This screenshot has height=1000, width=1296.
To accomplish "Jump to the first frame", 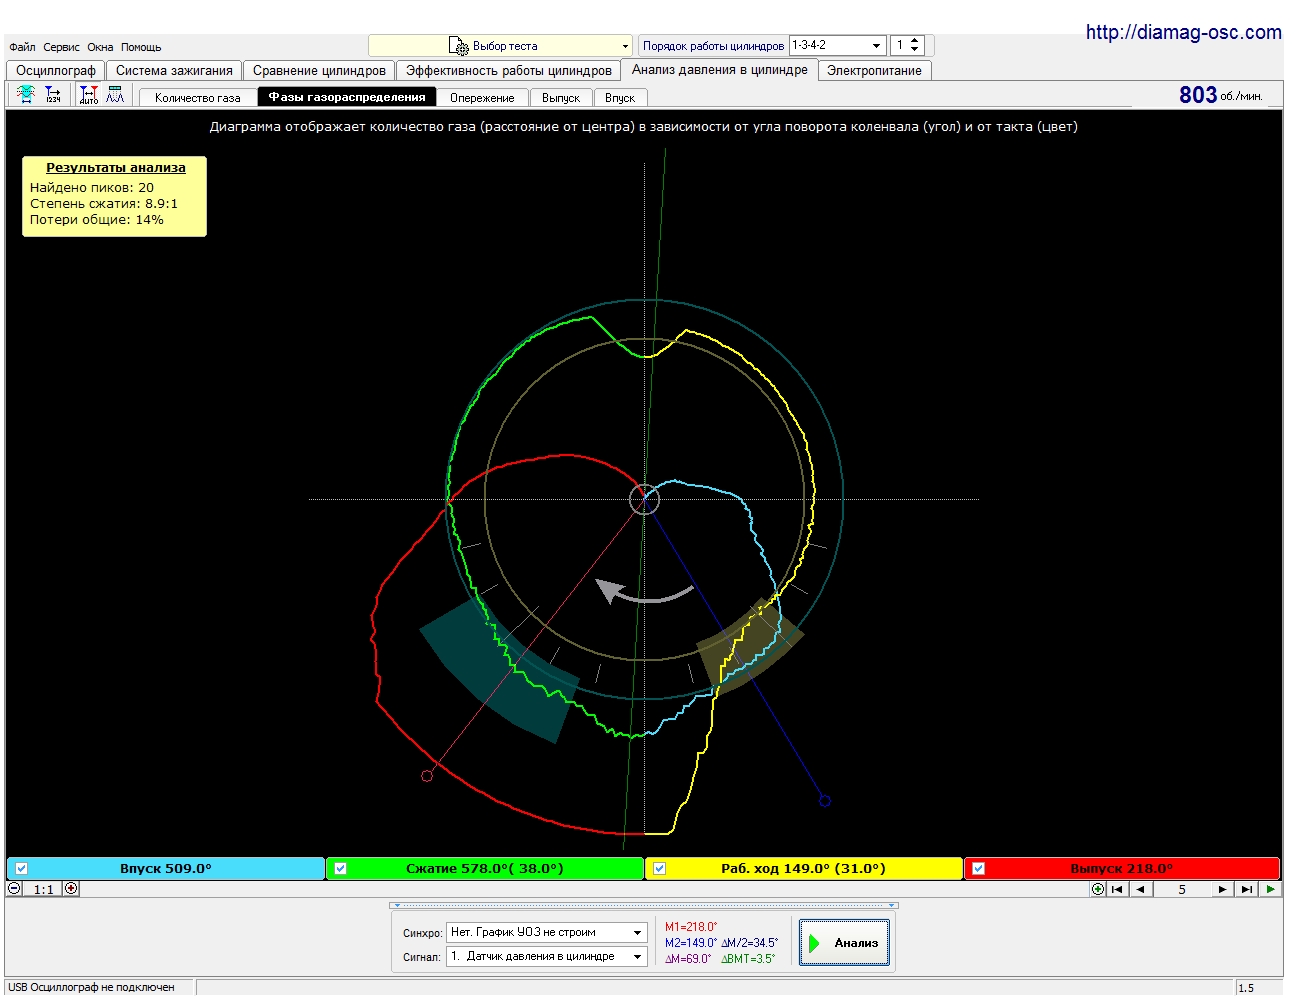I will tap(1118, 889).
